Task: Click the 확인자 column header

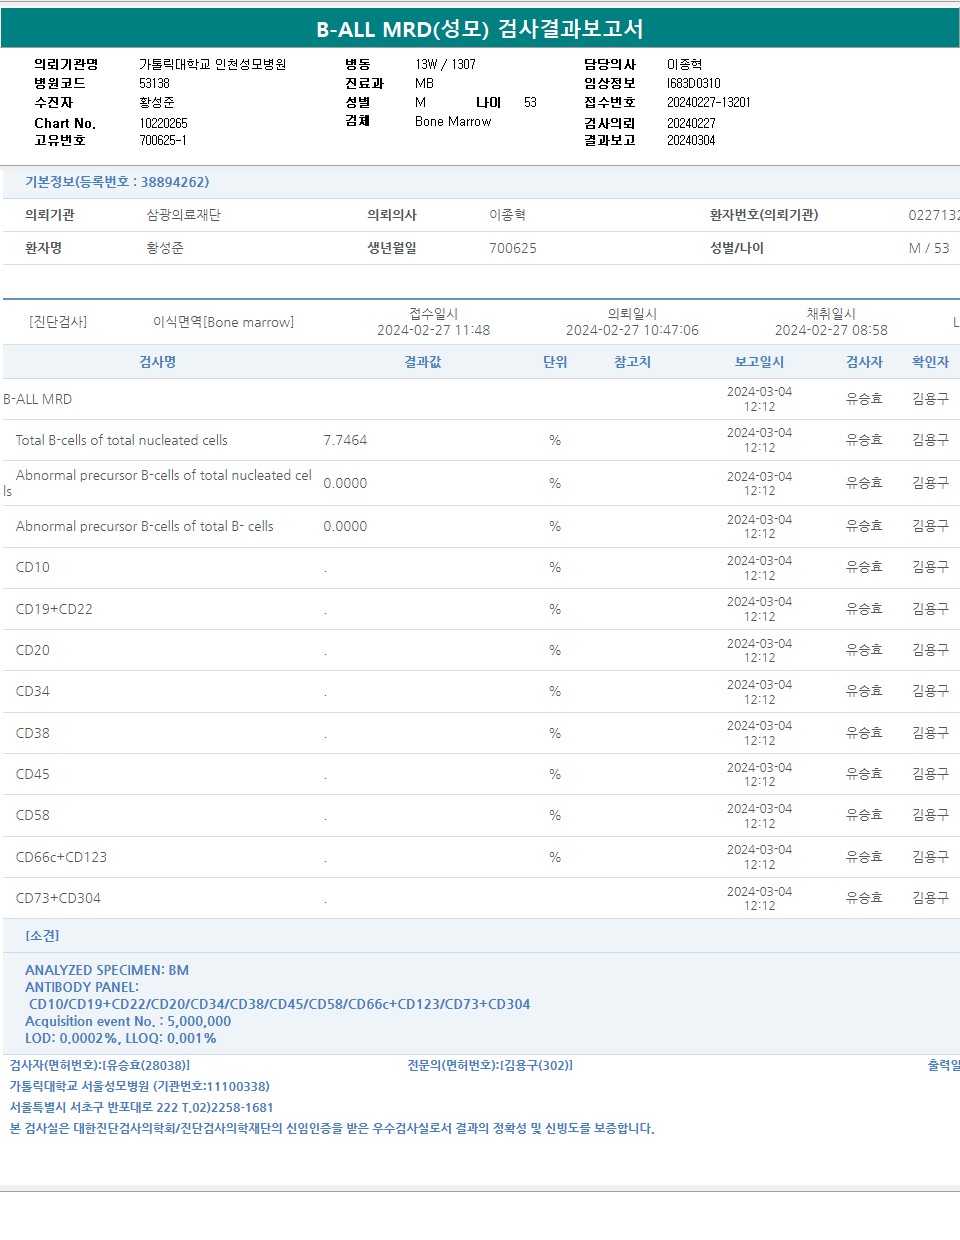Action: click(x=930, y=362)
